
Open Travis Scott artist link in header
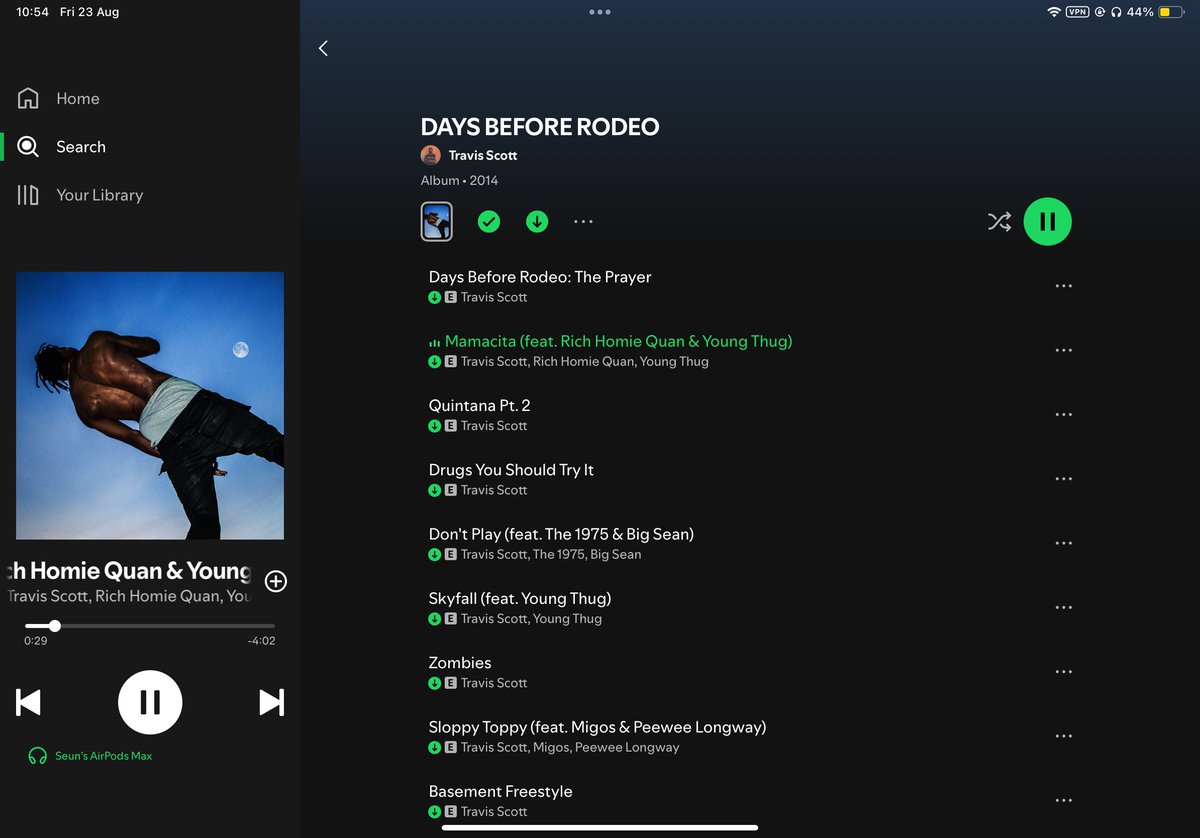click(x=483, y=155)
